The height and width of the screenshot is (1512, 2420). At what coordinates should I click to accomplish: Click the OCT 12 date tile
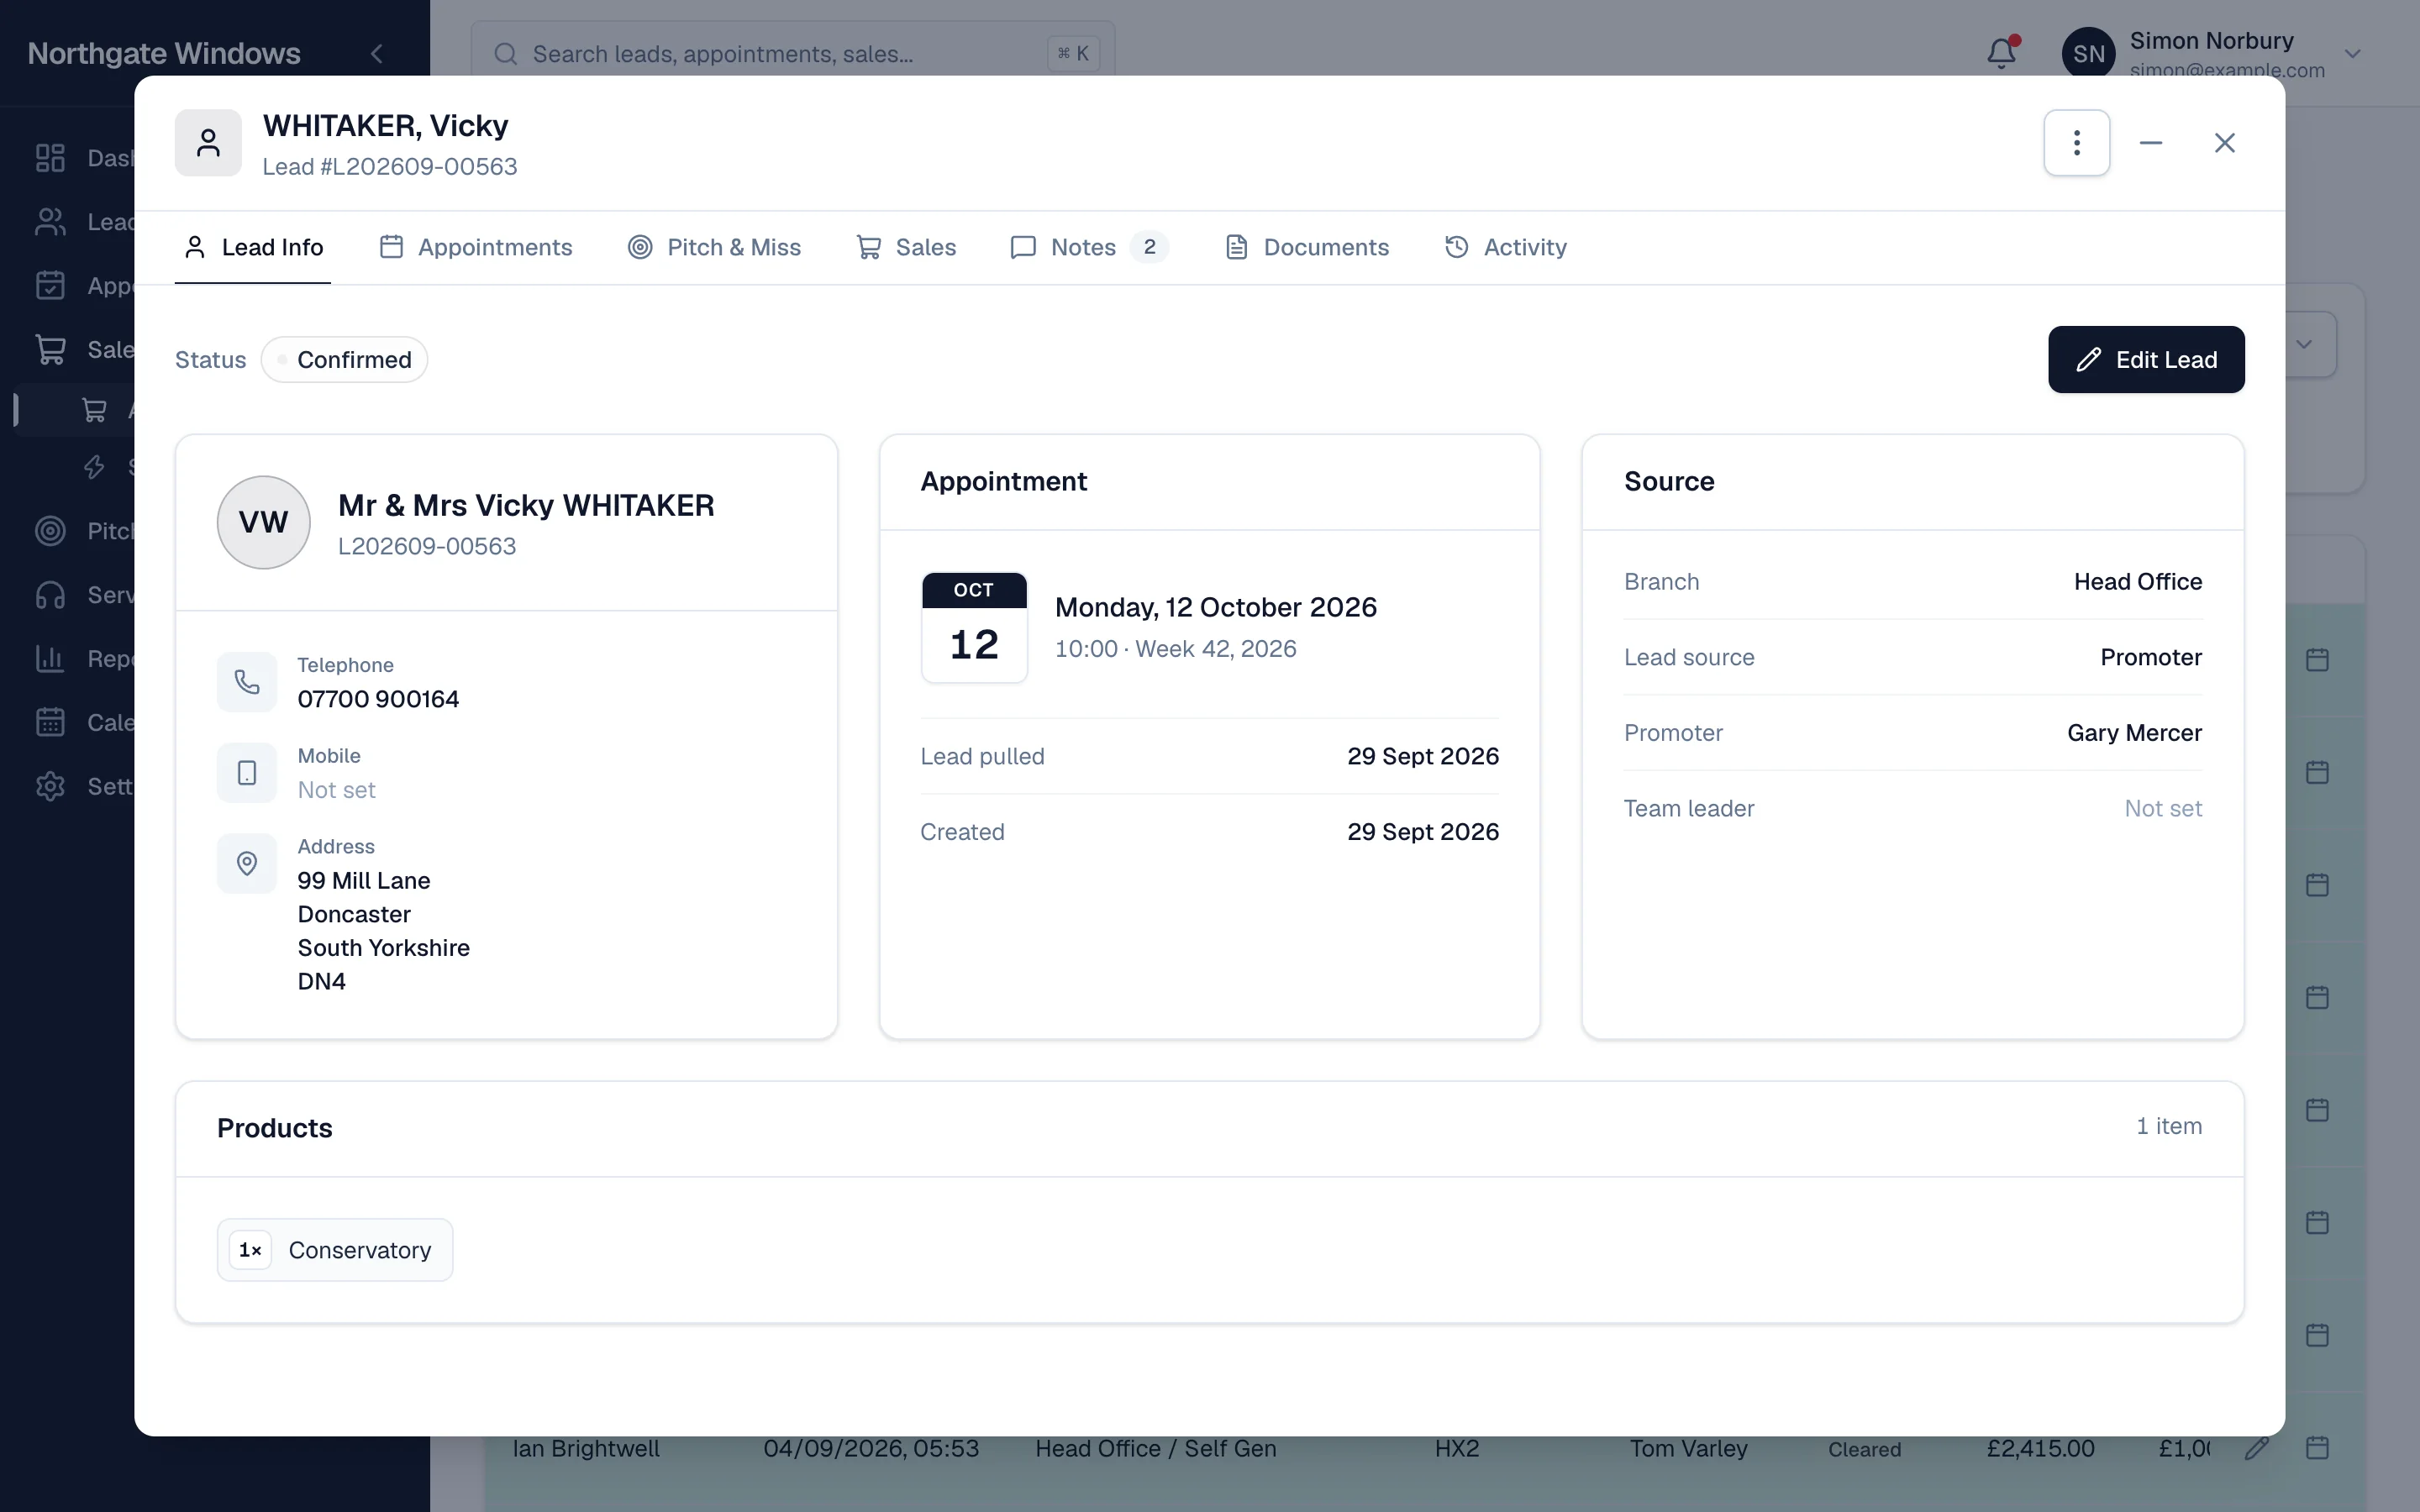974,627
